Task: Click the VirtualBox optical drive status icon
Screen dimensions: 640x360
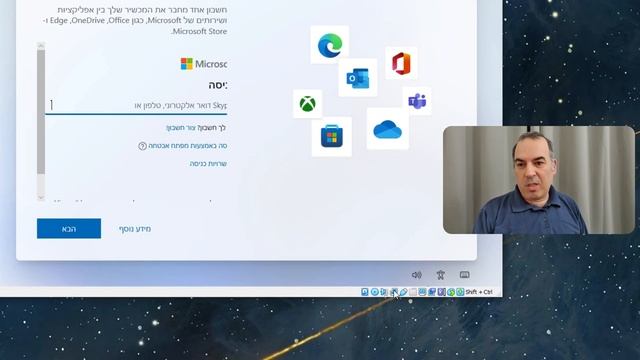Action: tap(375, 292)
